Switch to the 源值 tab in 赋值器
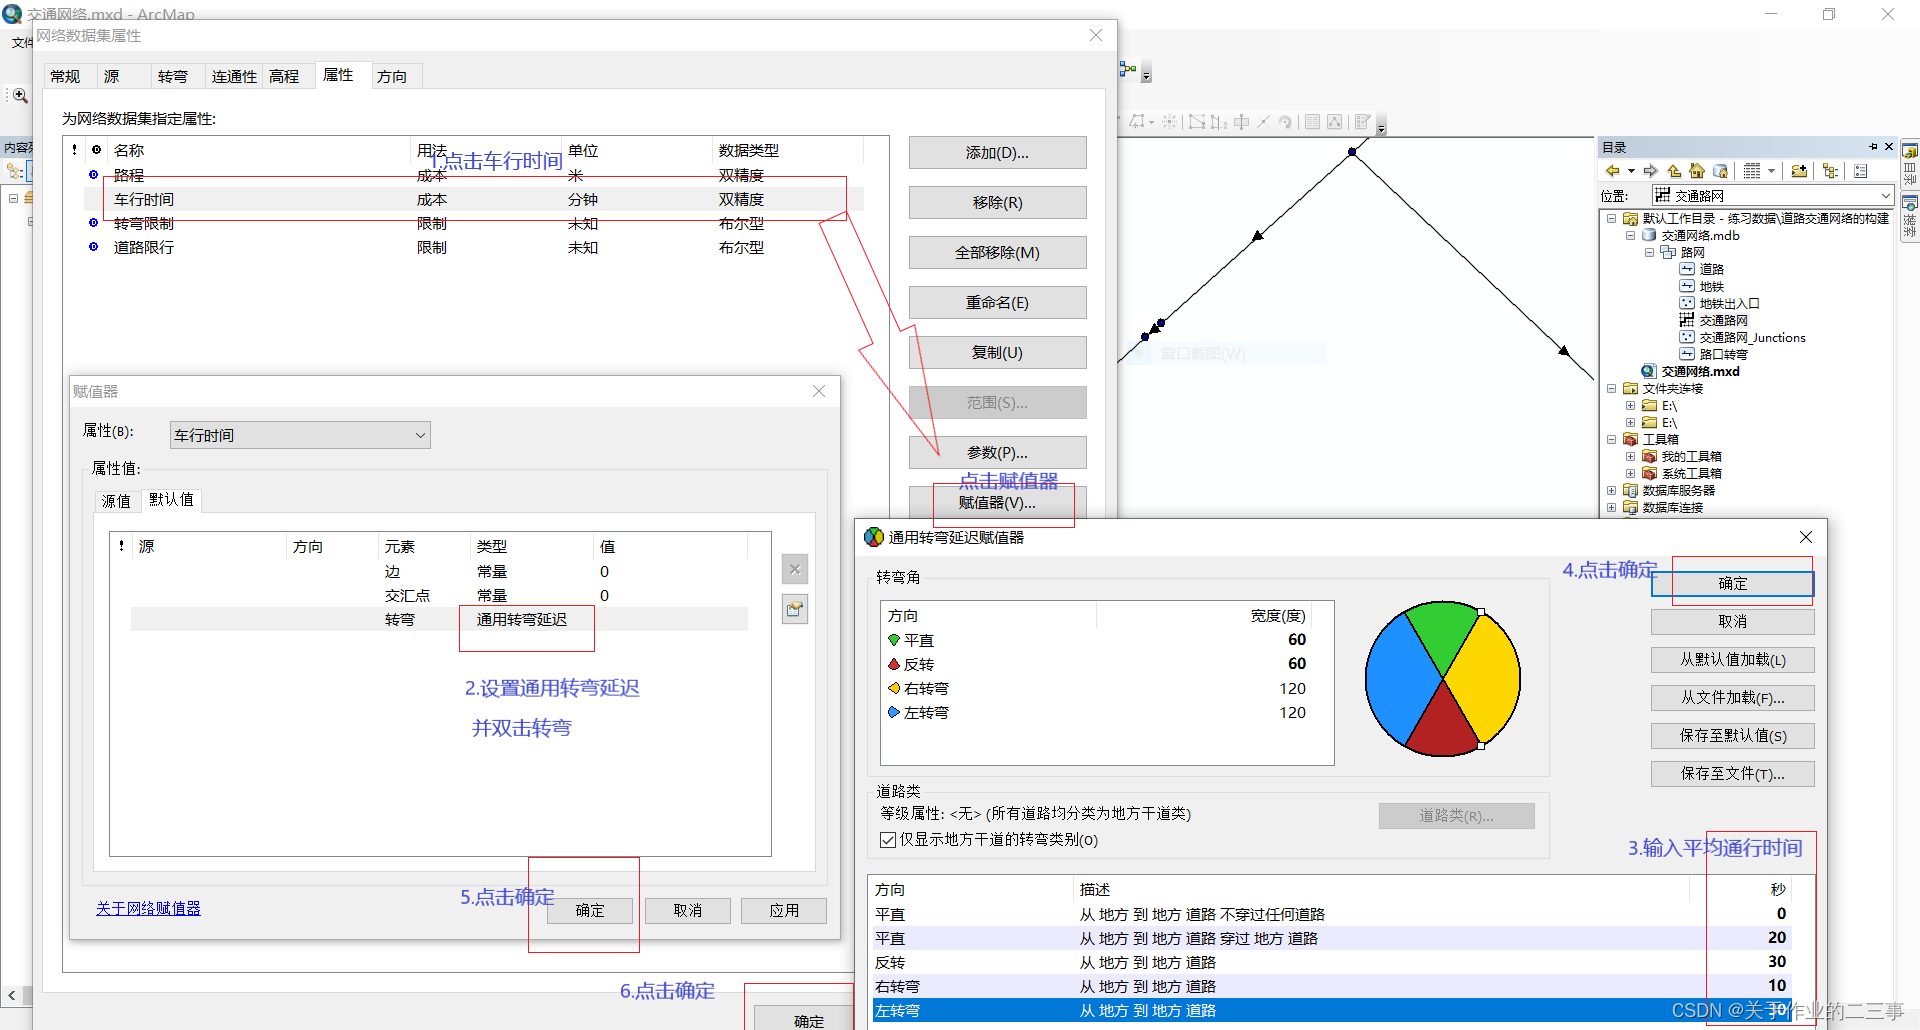The height and width of the screenshot is (1030, 1920). 114,500
